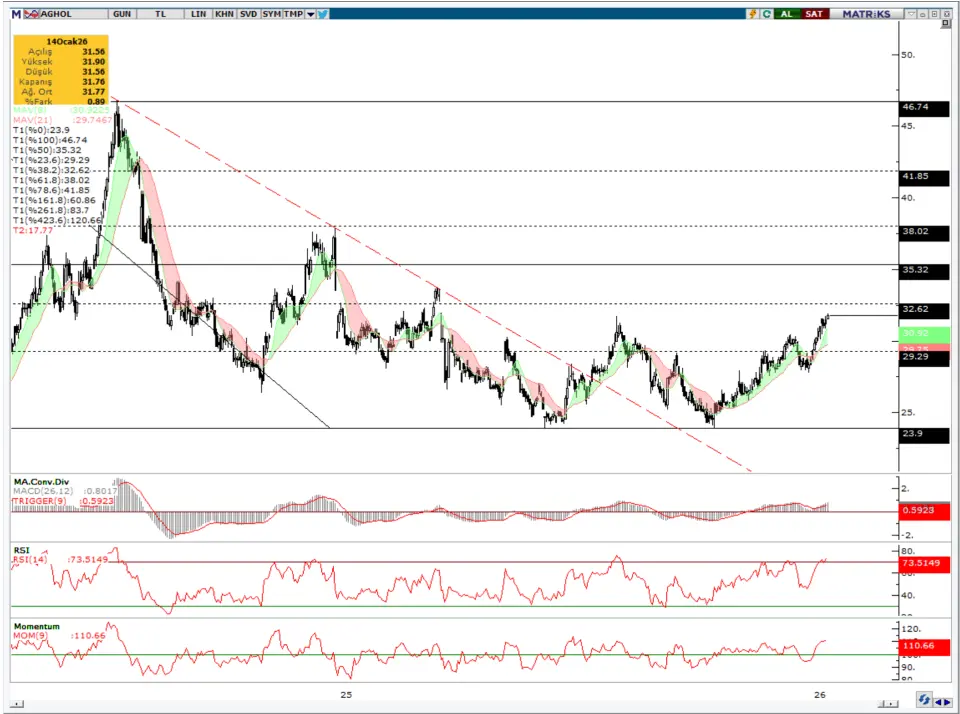The image size is (960, 714).
Task: Select the SYM toolbar item
Action: pyautogui.click(x=271, y=14)
